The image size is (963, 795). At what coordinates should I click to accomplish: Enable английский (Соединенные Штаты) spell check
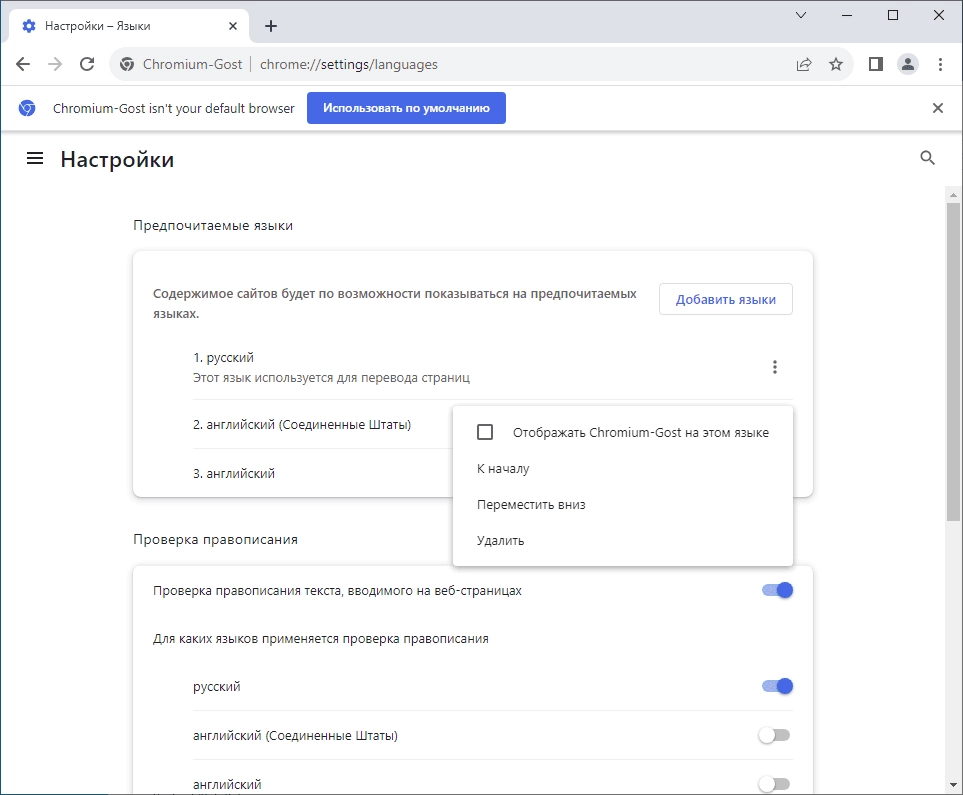[774, 735]
